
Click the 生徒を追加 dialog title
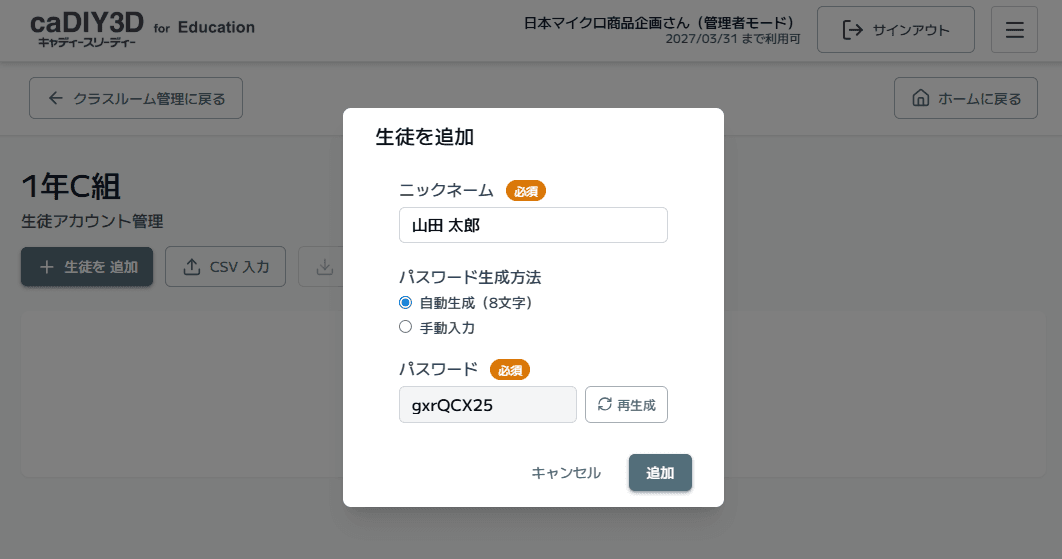click(x=425, y=137)
